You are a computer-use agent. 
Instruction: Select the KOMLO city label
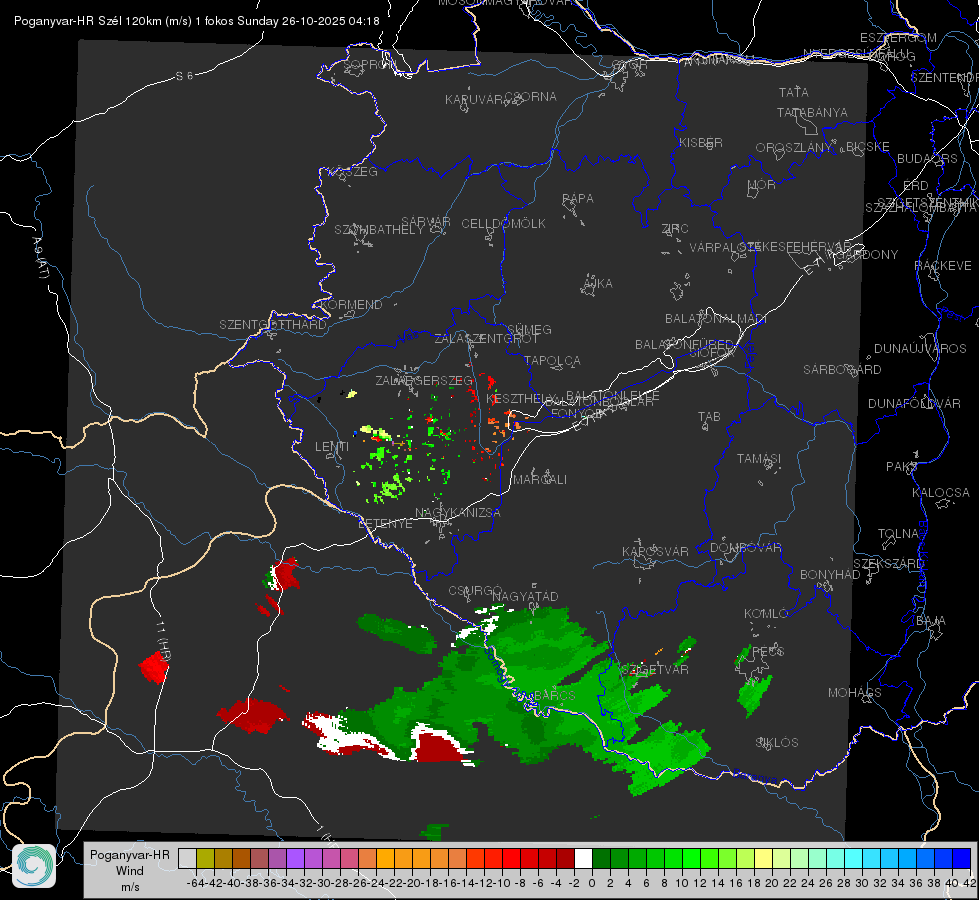click(x=766, y=614)
